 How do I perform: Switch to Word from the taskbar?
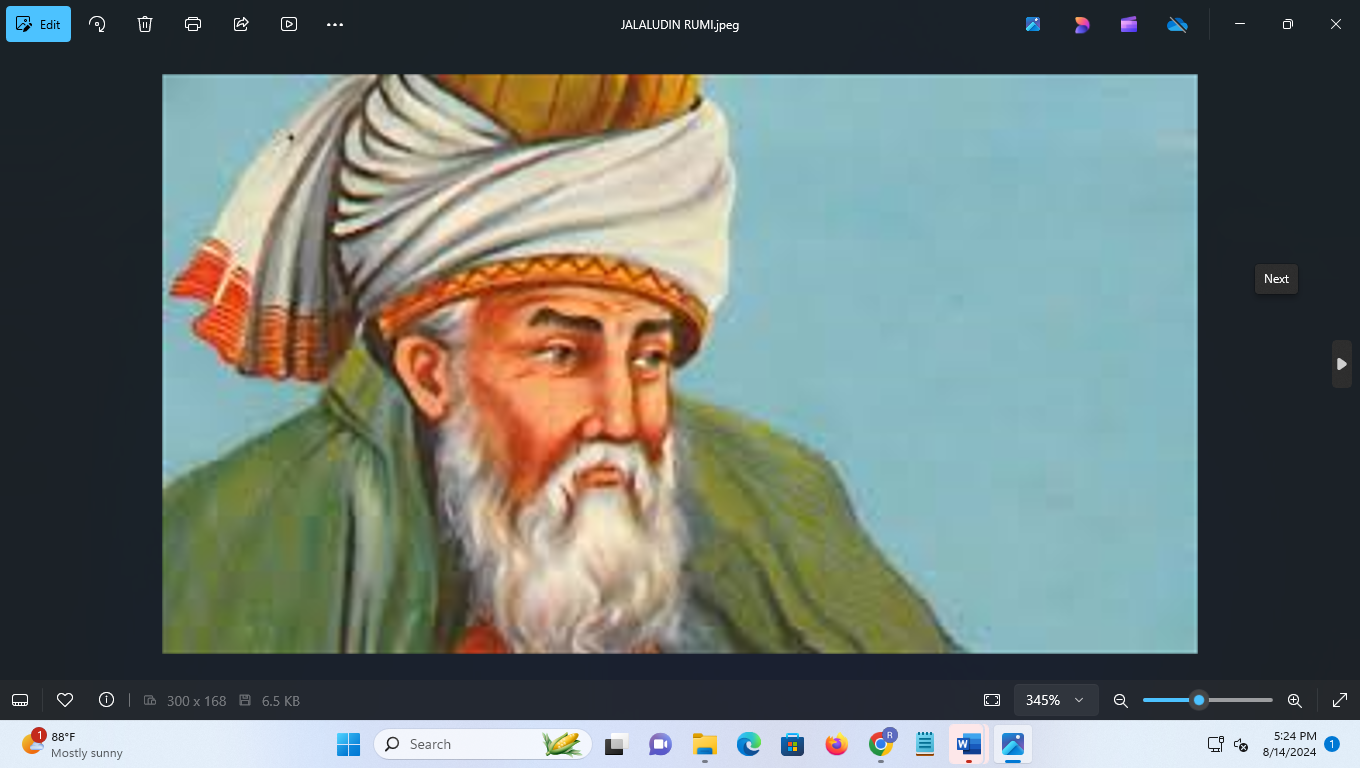pos(969,744)
